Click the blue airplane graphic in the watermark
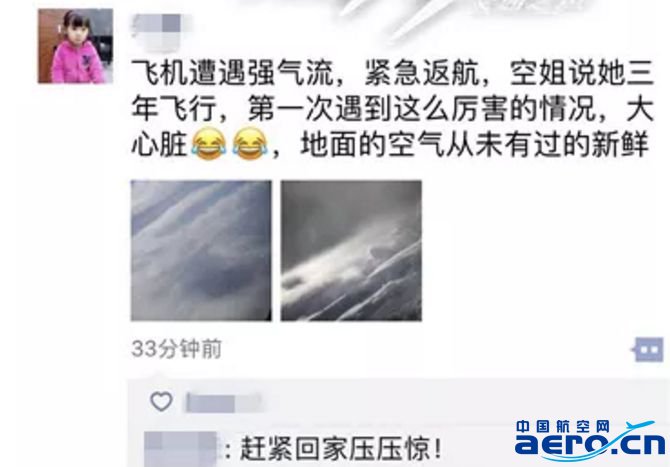The image size is (670, 467). (639, 426)
